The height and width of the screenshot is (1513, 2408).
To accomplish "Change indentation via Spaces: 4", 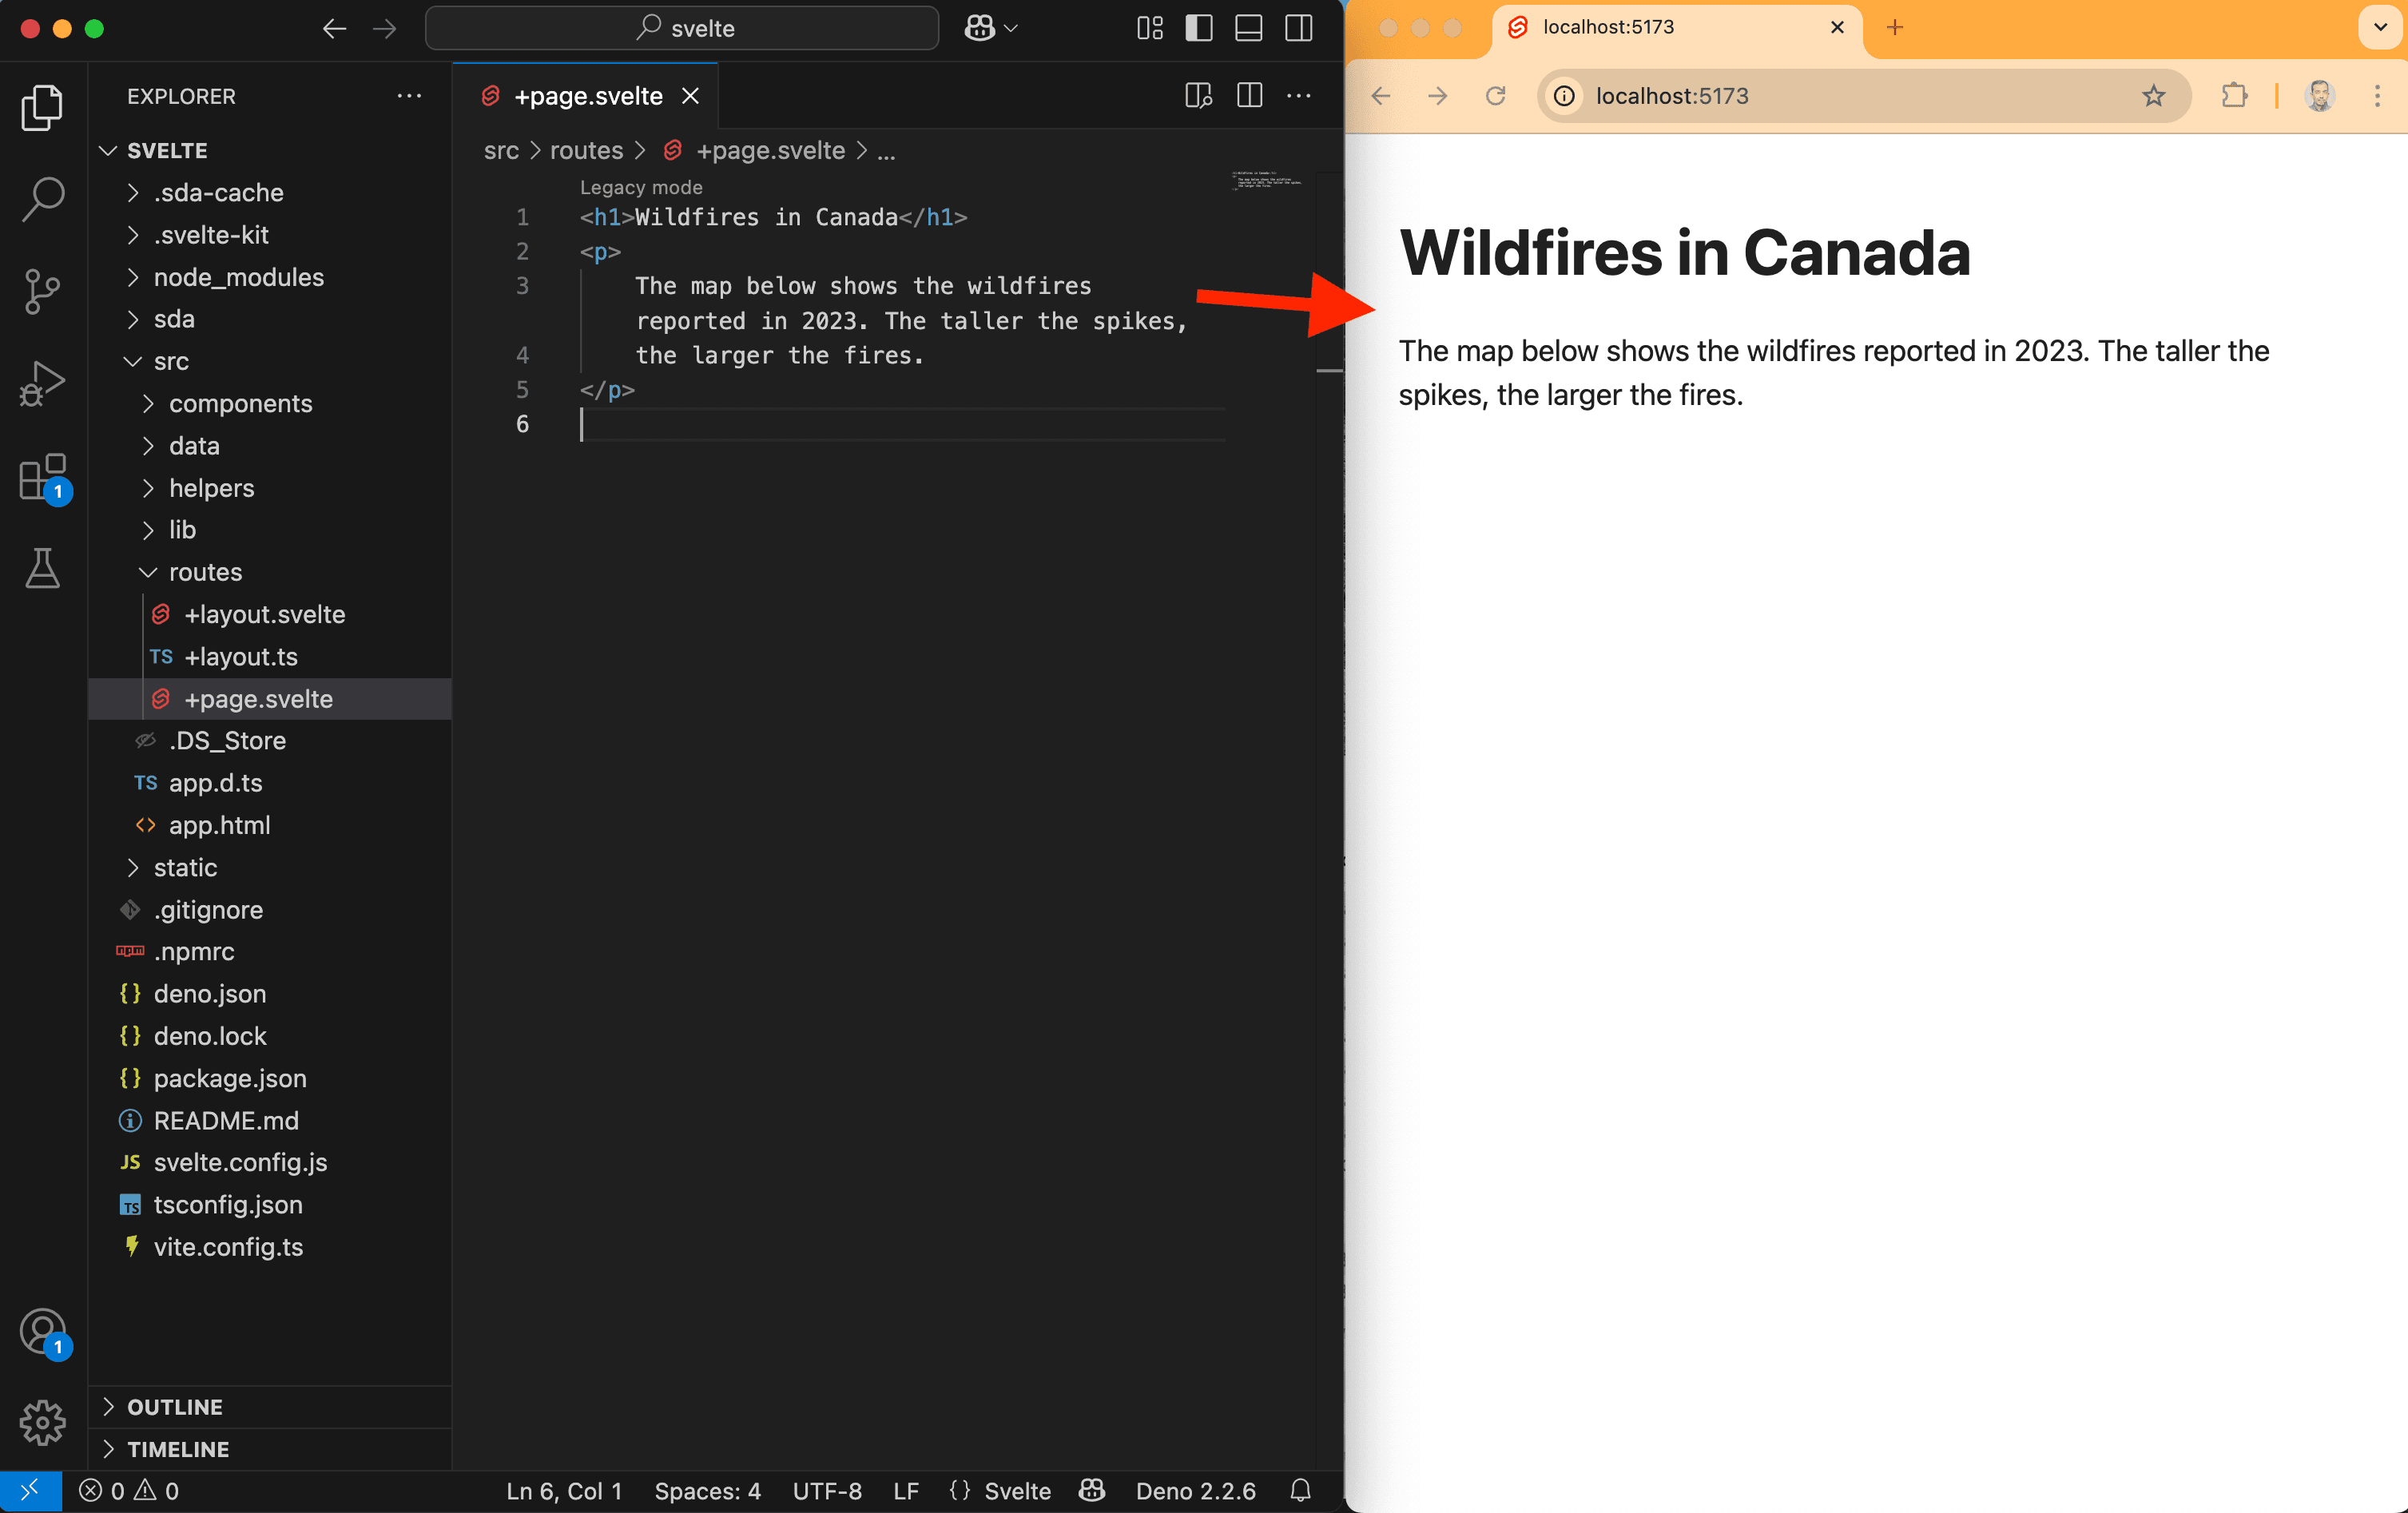I will (x=707, y=1490).
